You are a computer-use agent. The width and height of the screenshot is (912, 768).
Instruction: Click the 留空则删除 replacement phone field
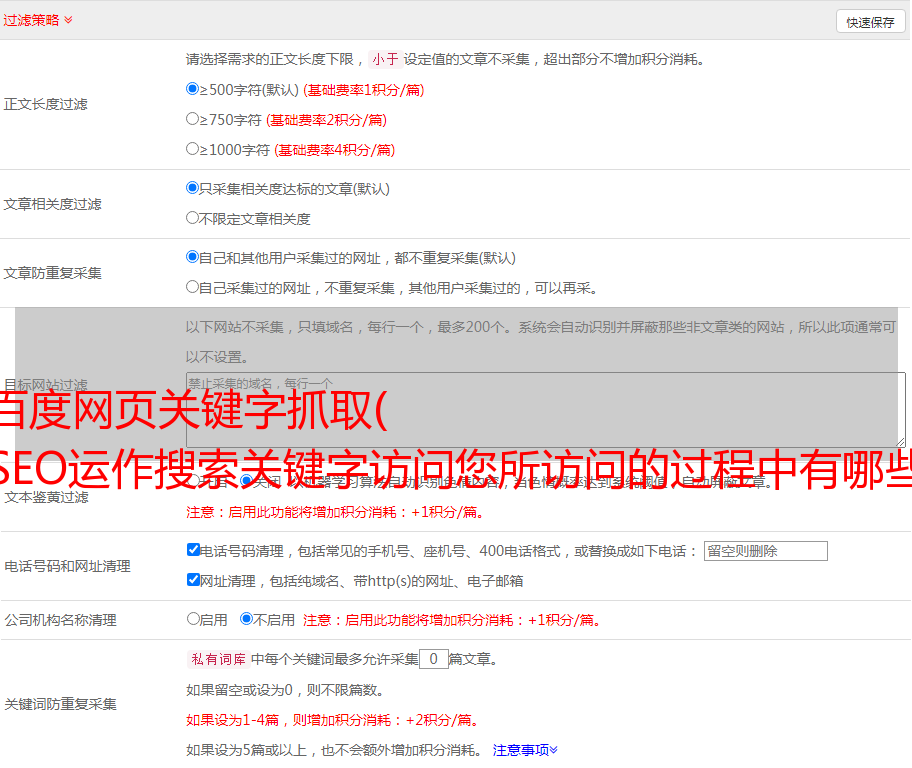(765, 551)
